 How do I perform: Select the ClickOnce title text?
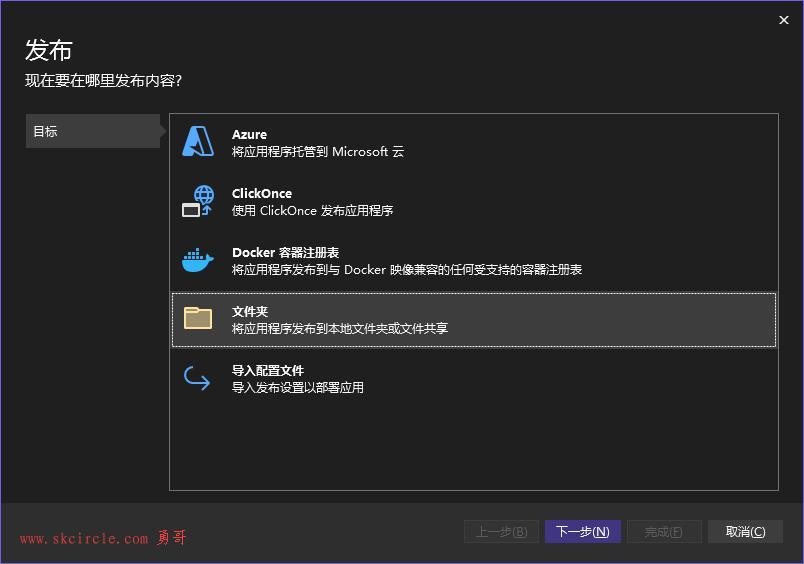coord(262,193)
